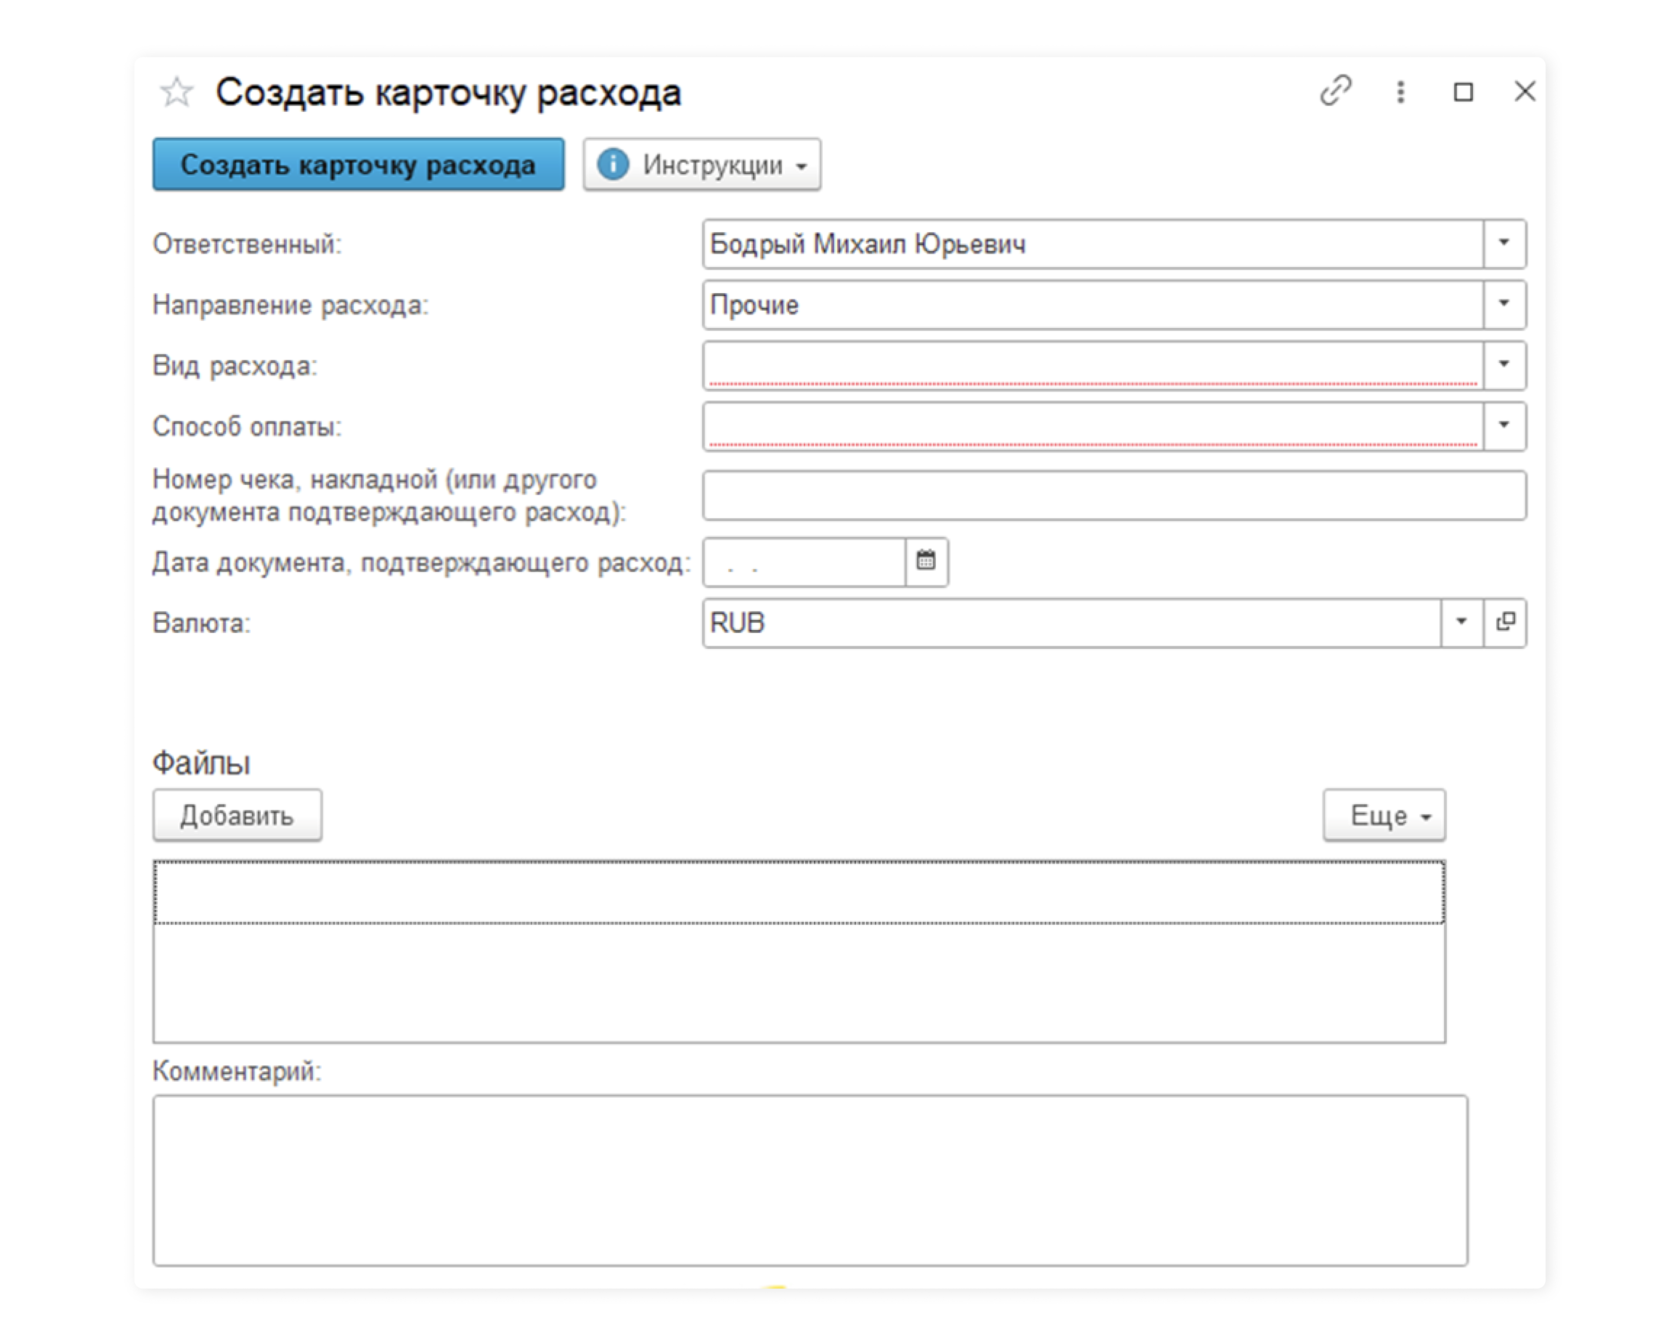Viewport: 1680px width, 1344px height.
Task: Open the Еще menu for files
Action: pos(1384,815)
